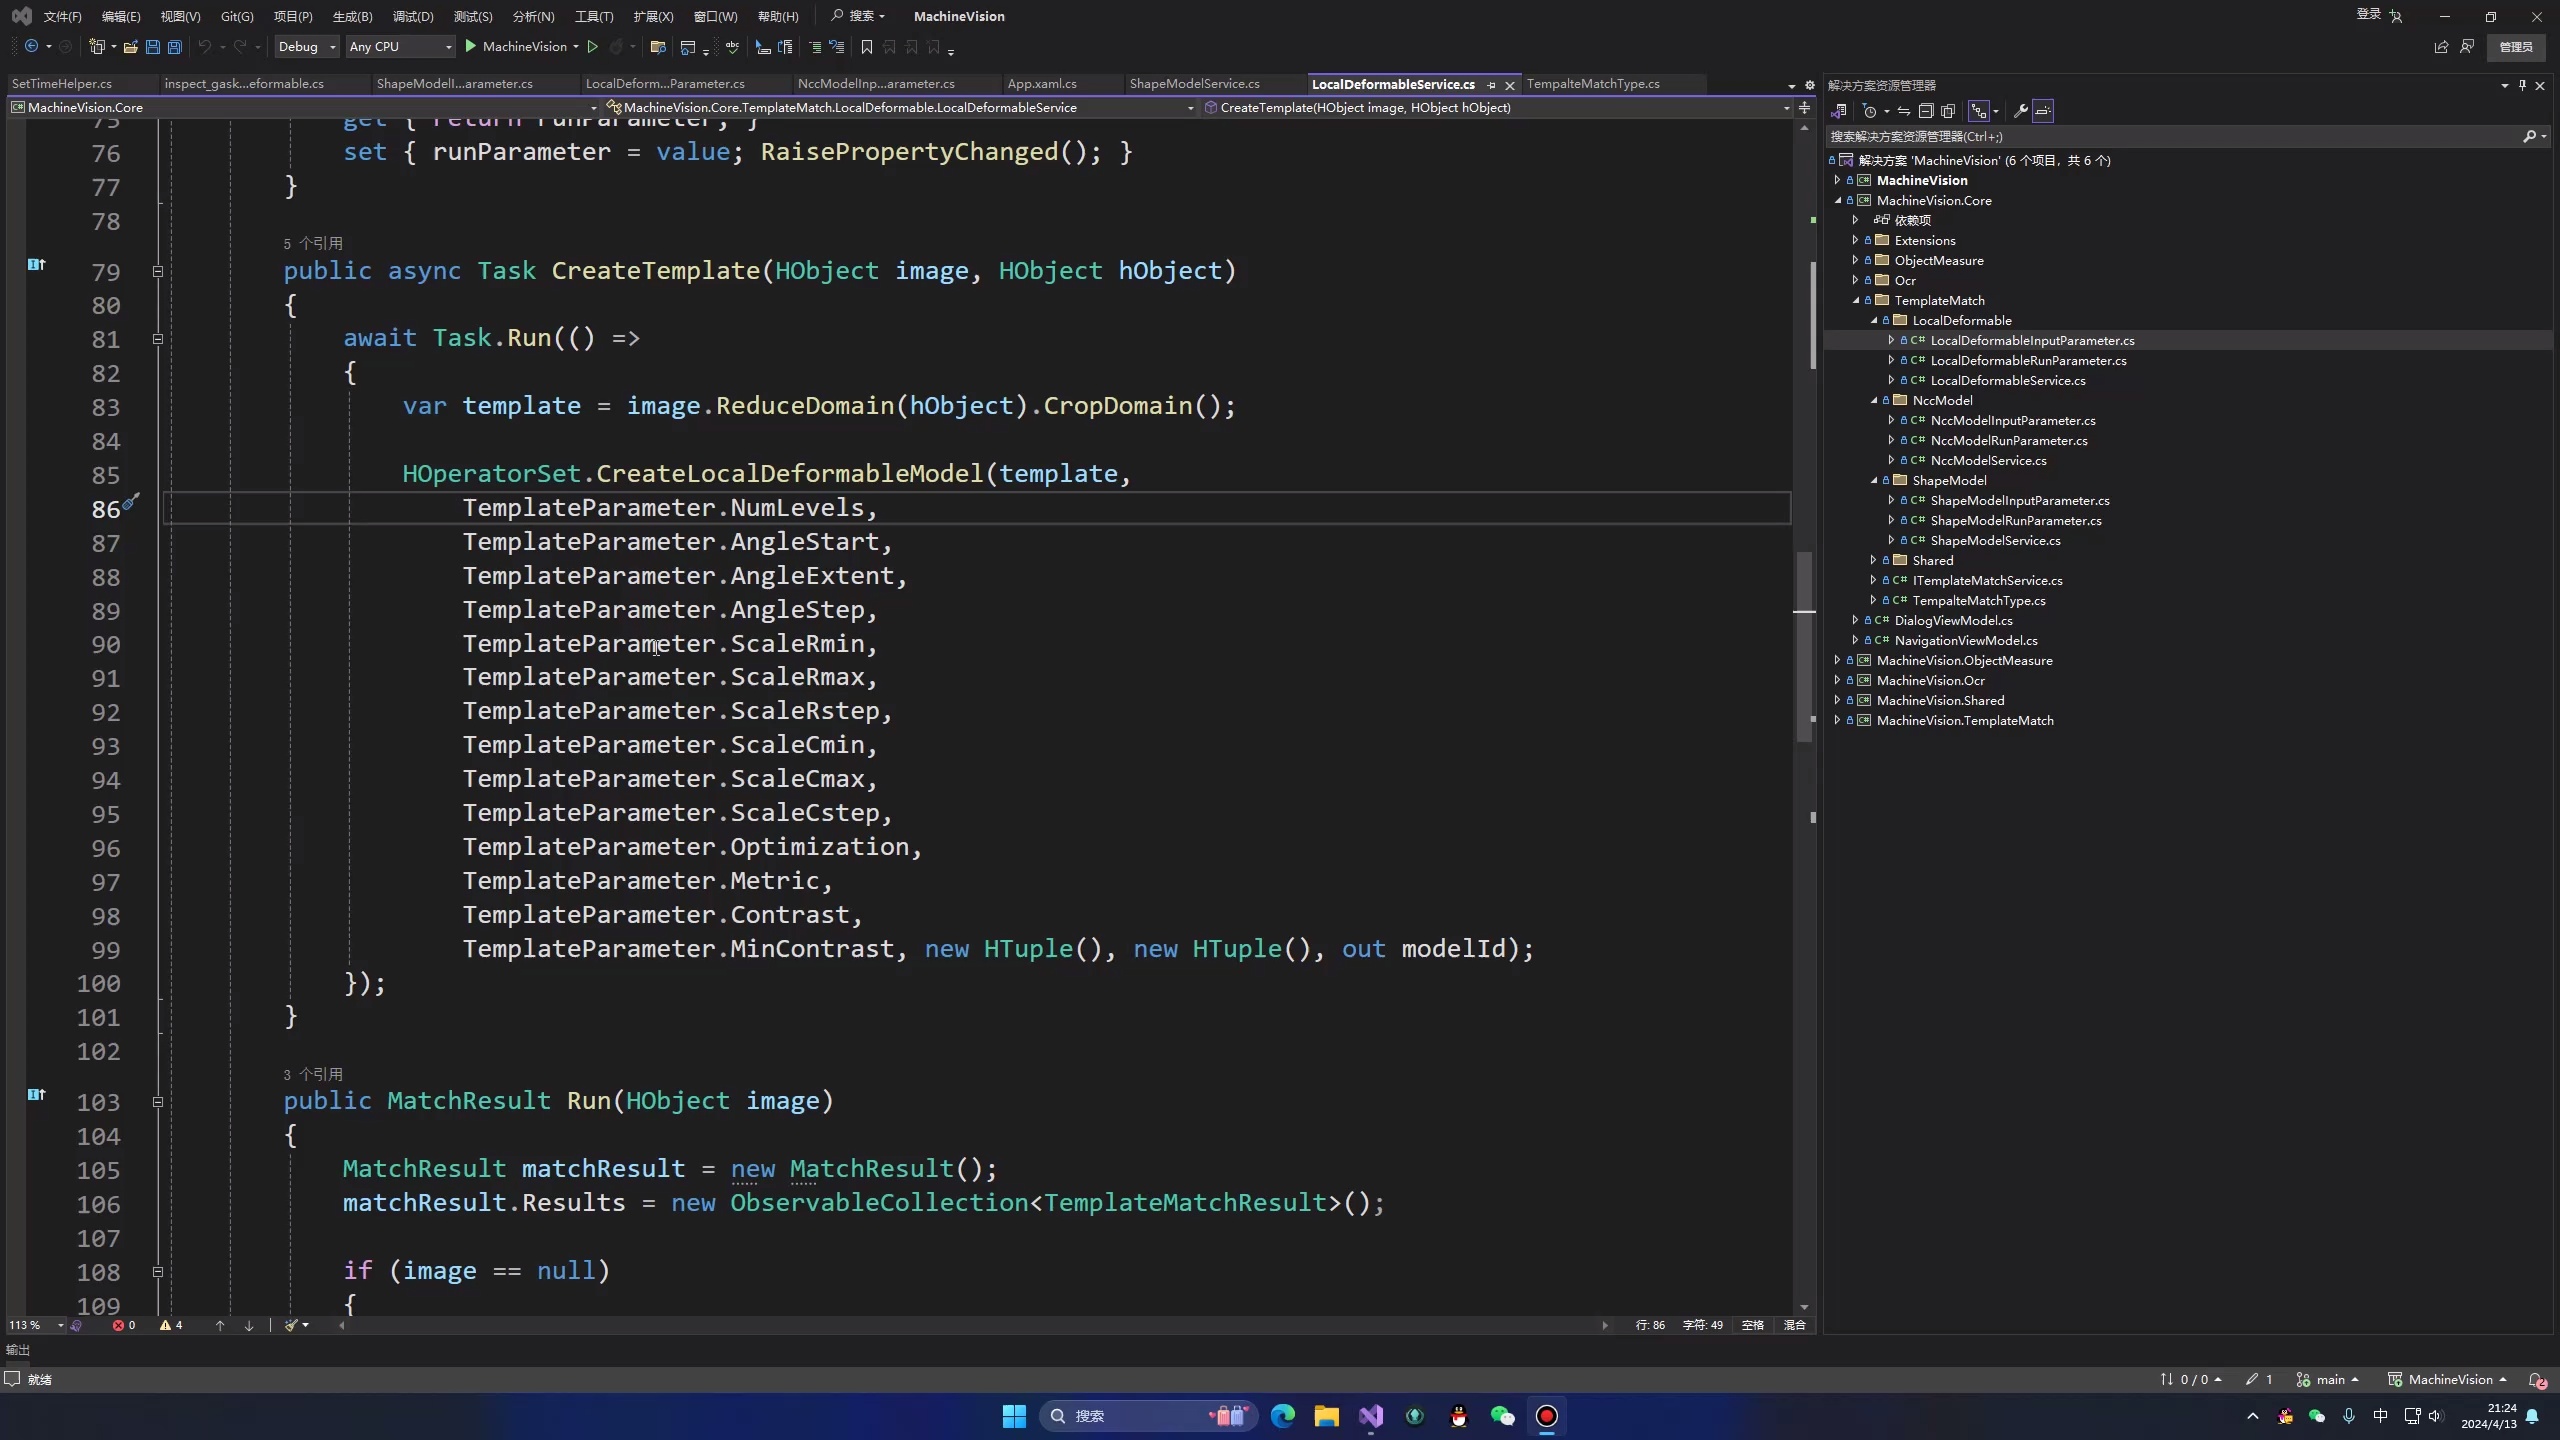
Task: Click the open file folder toolbar icon
Action: (130, 47)
